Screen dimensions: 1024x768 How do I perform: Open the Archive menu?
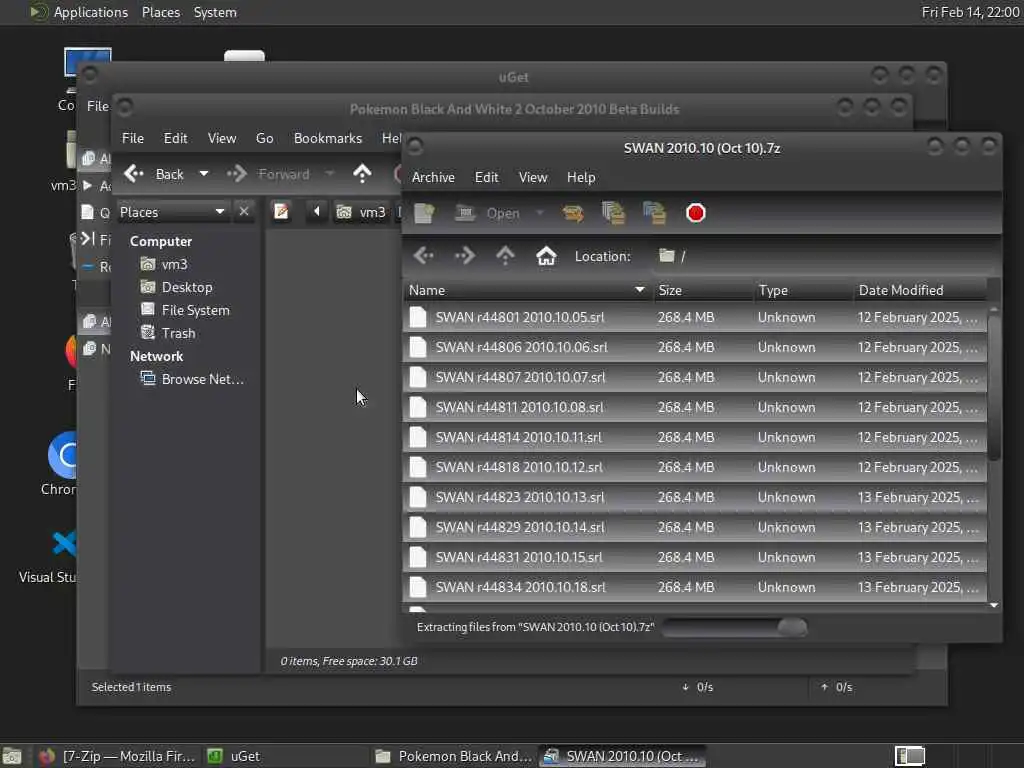pyautogui.click(x=433, y=177)
